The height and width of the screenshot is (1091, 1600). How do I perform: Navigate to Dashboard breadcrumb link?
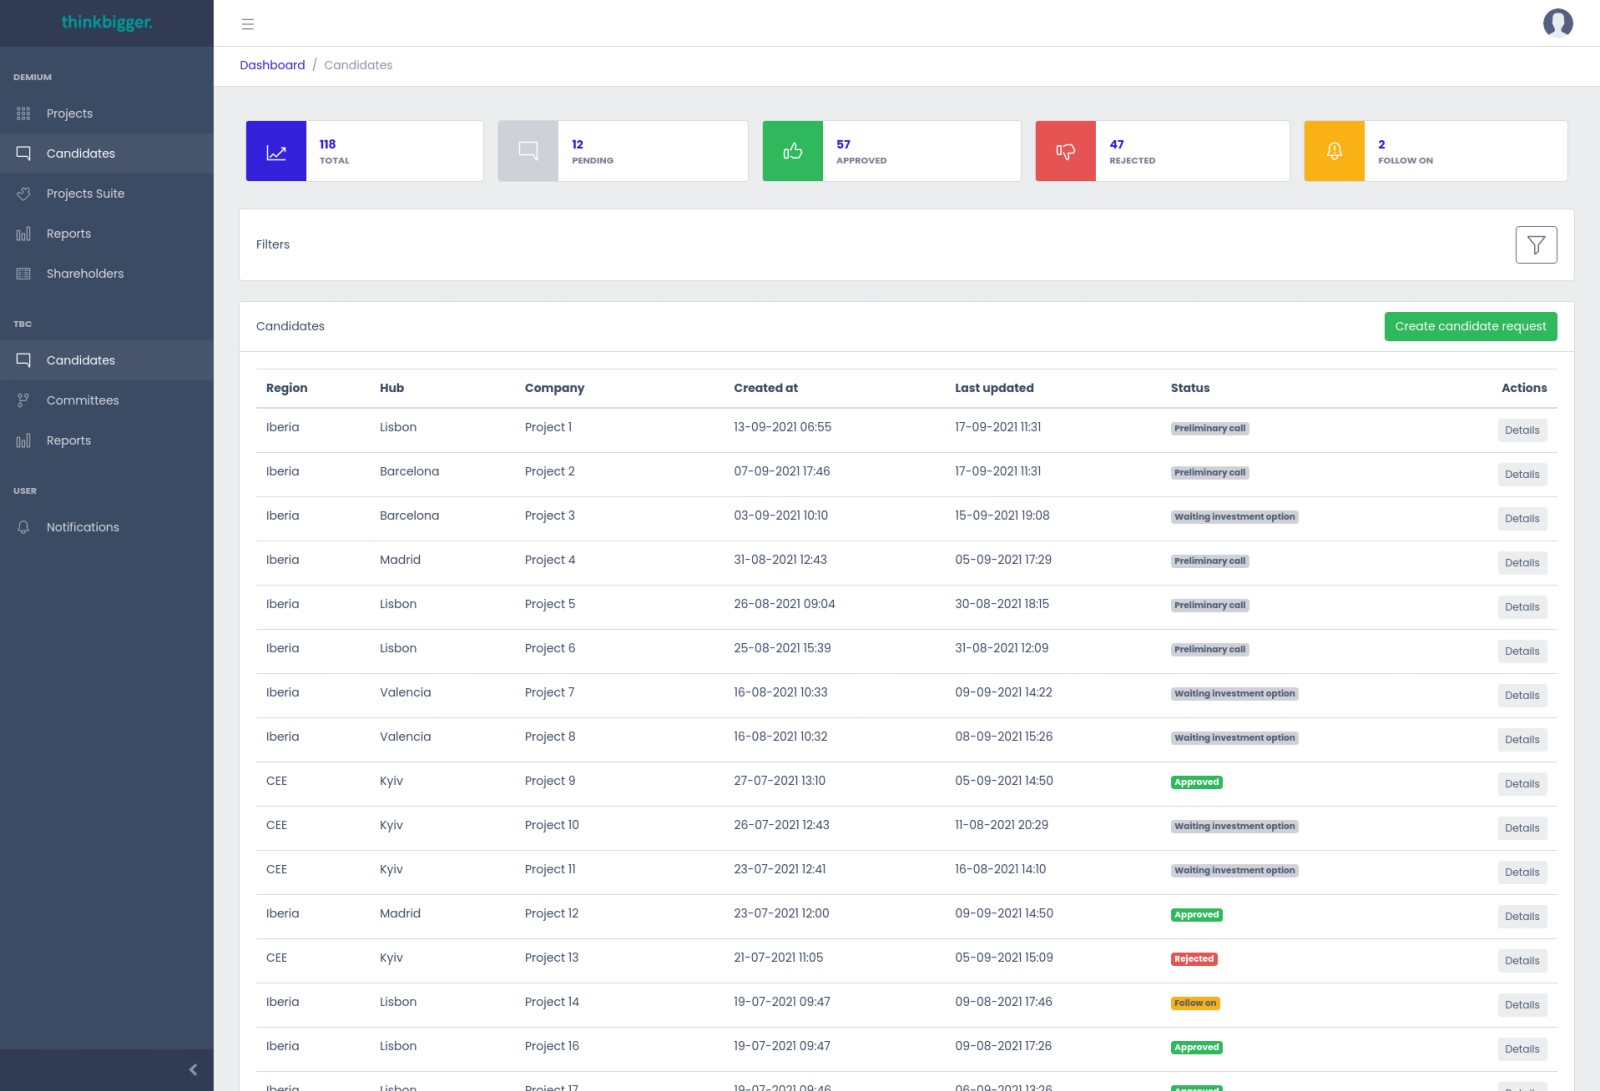272,66
